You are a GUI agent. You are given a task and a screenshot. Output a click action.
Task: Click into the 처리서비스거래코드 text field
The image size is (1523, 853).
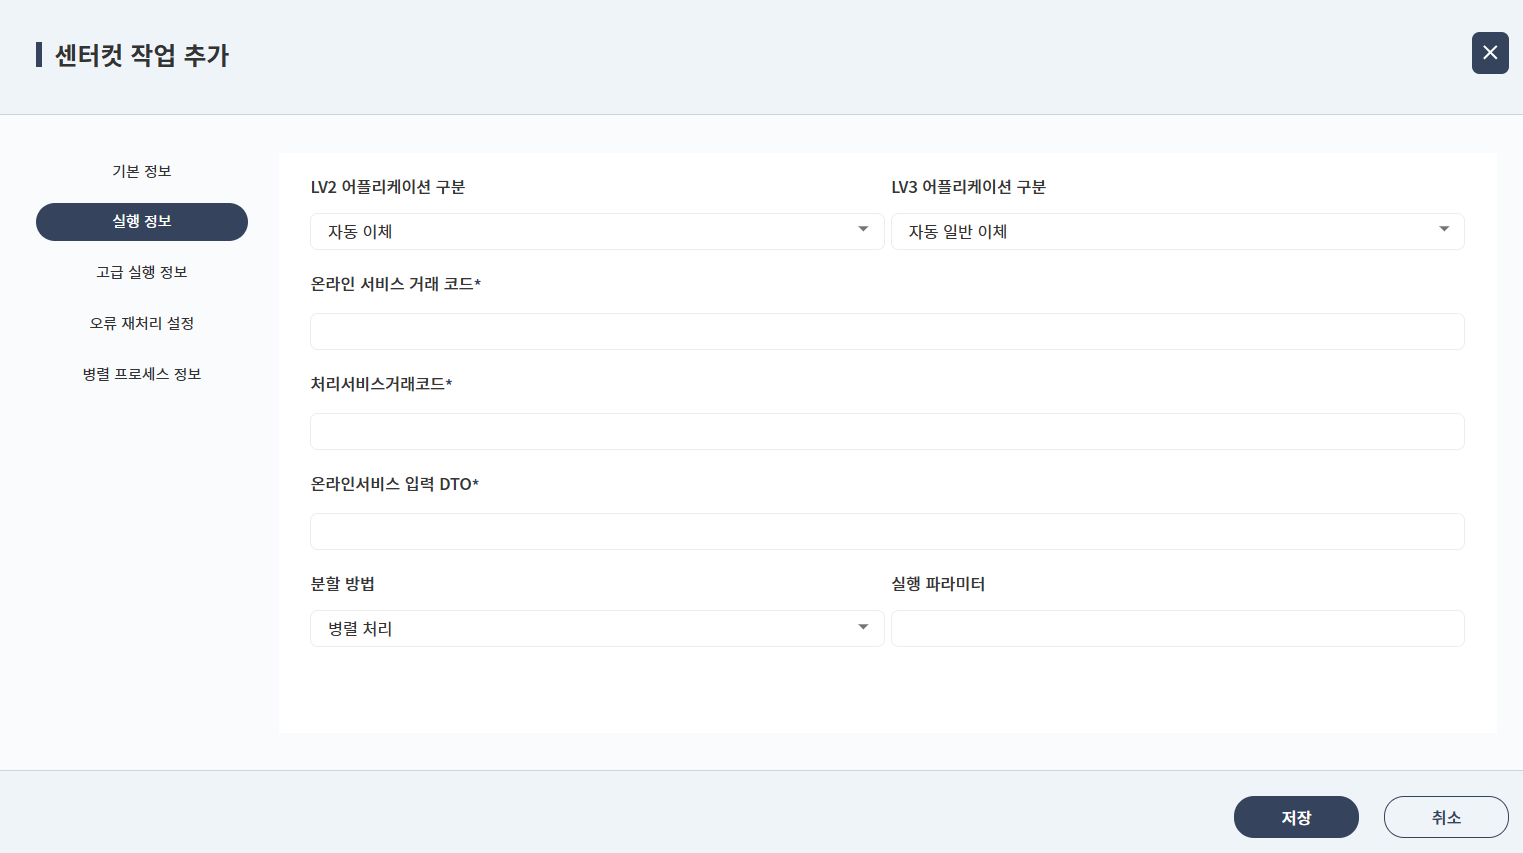coord(886,431)
